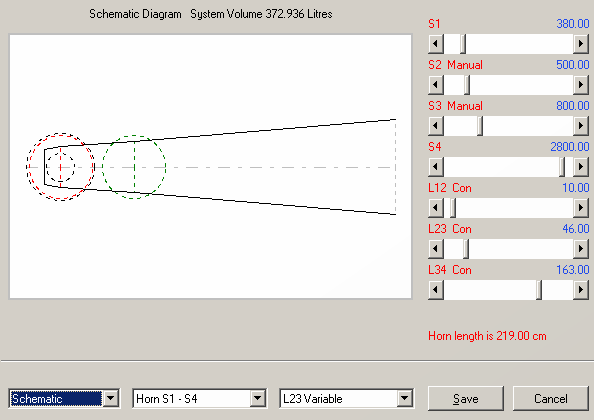594x420 pixels.
Task: Click the Horn length is 219.00 cm text
Action: (x=487, y=336)
